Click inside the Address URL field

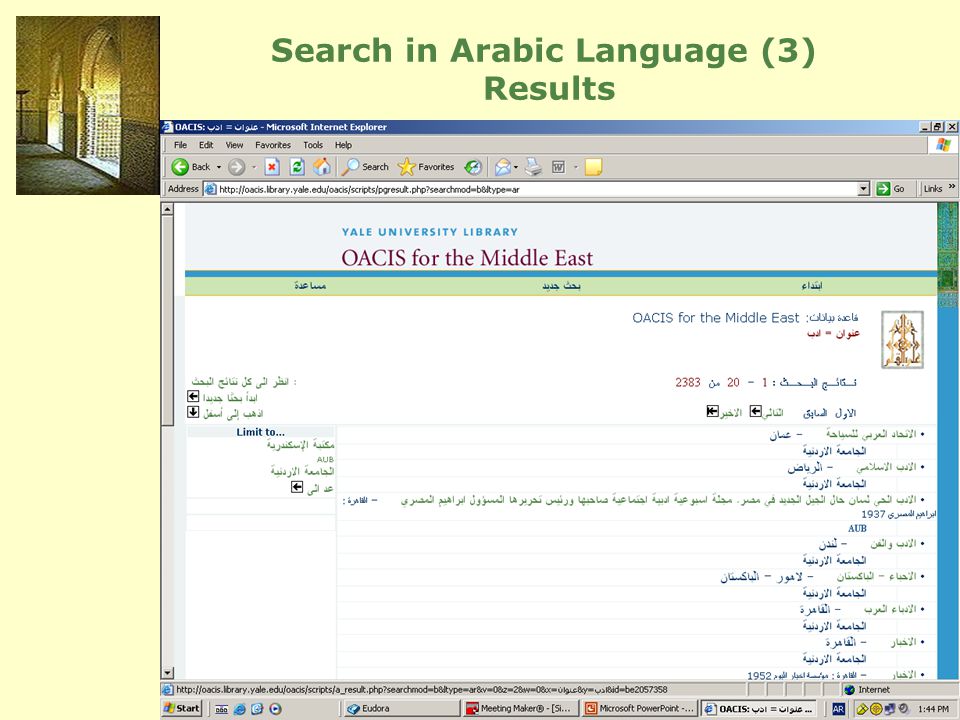click(531, 189)
